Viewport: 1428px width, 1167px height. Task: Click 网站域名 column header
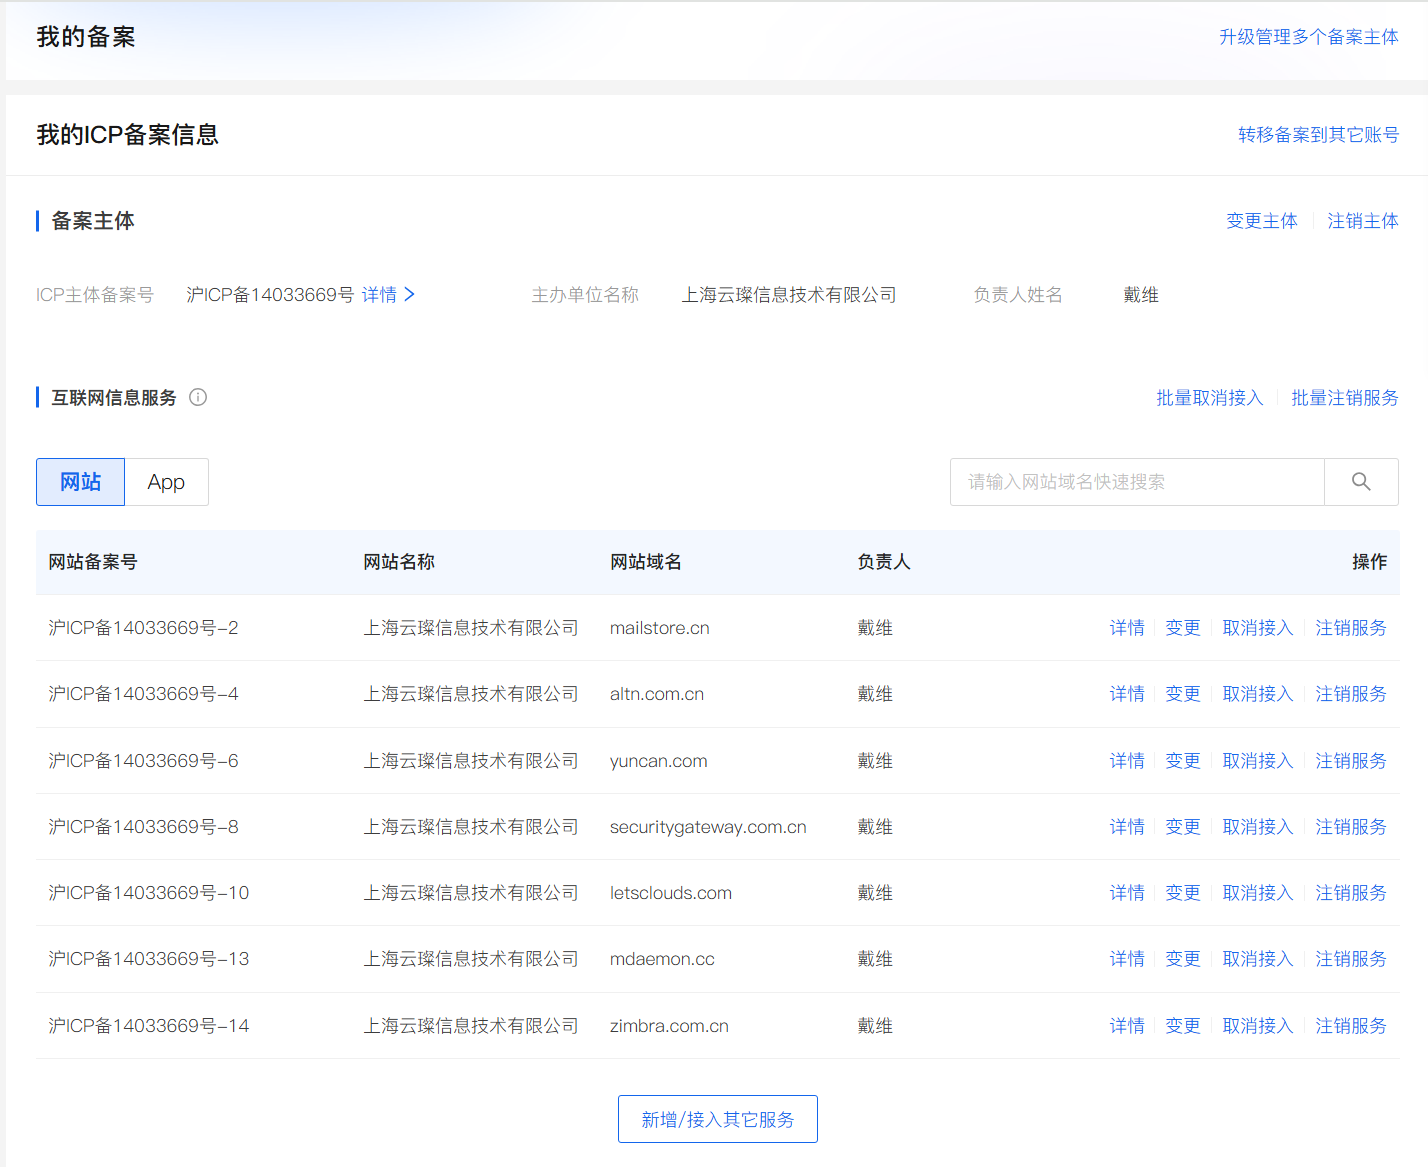click(x=646, y=562)
